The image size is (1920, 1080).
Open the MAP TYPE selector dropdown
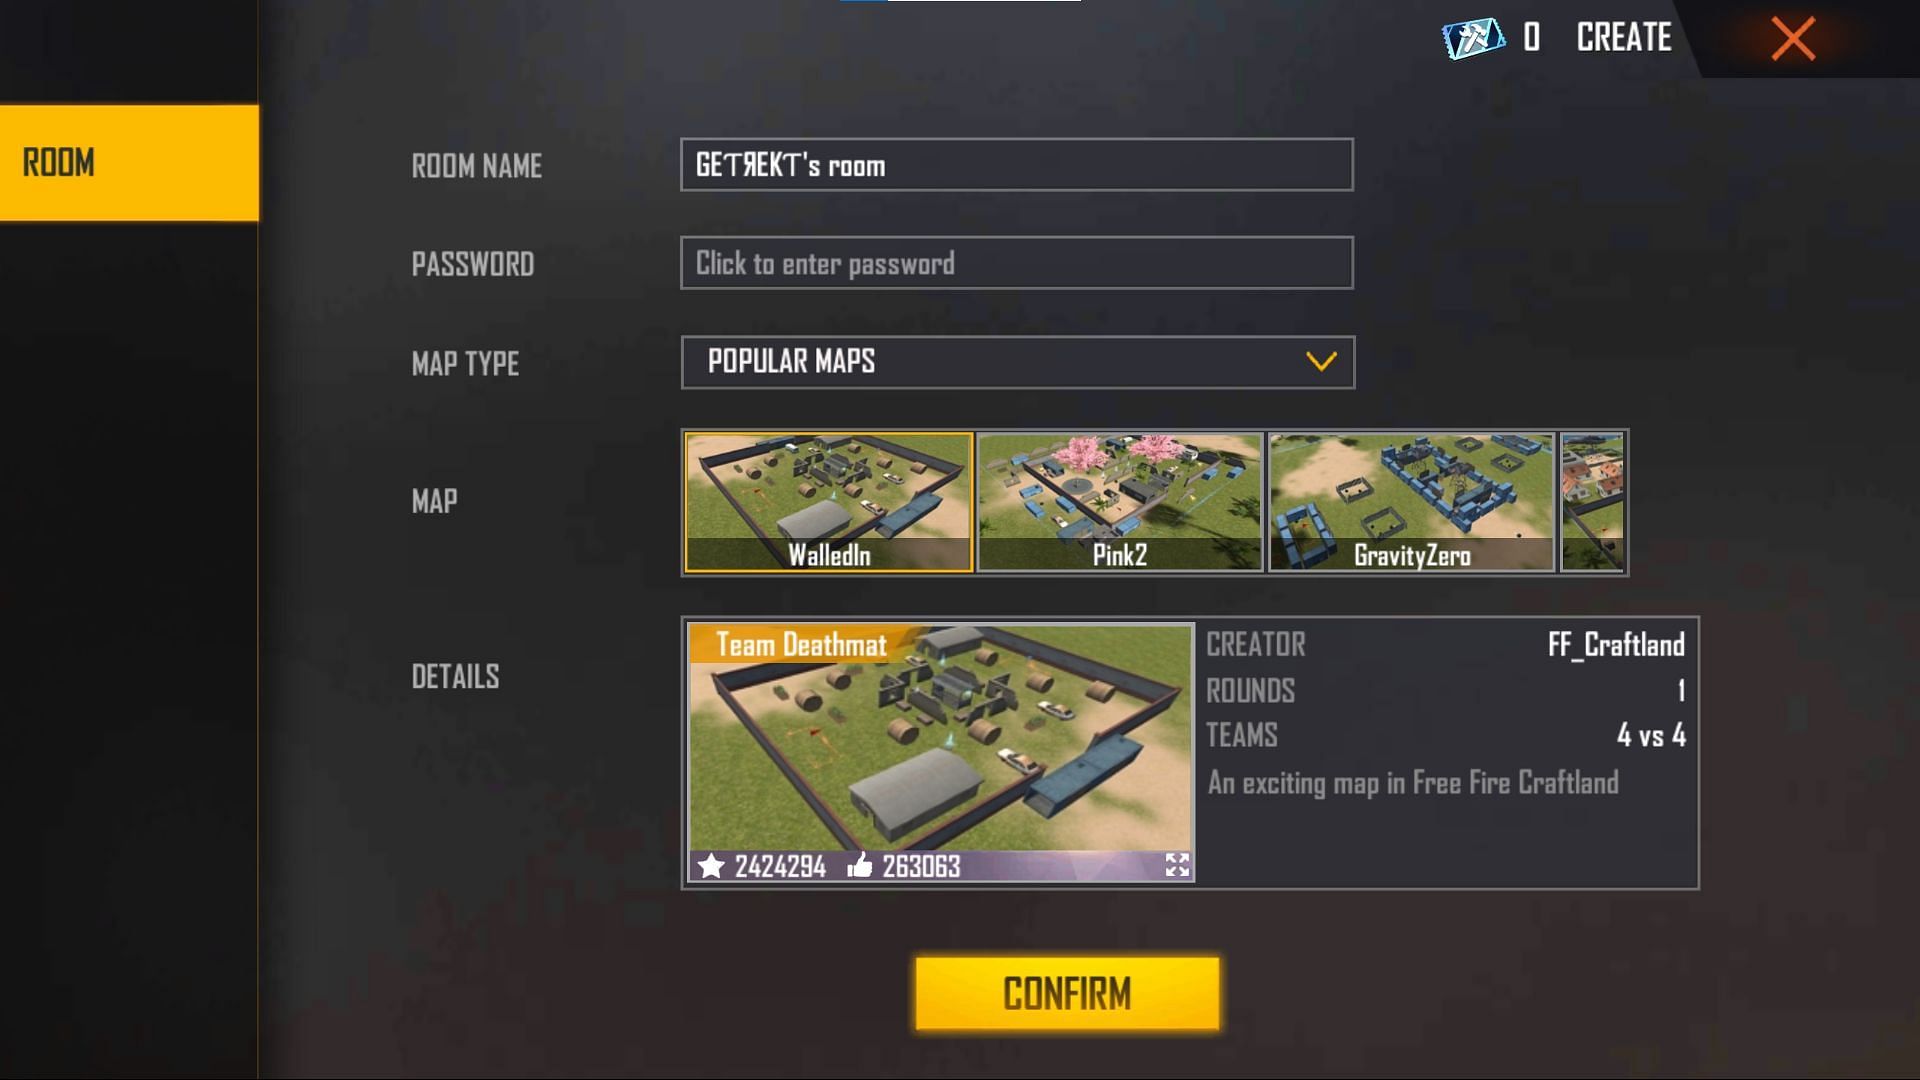coord(1015,360)
